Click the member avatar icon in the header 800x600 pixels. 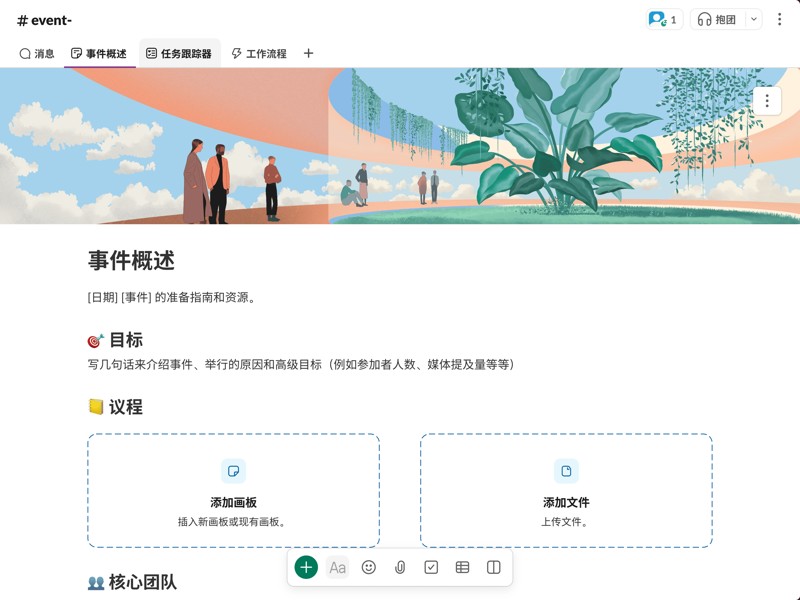click(x=657, y=18)
